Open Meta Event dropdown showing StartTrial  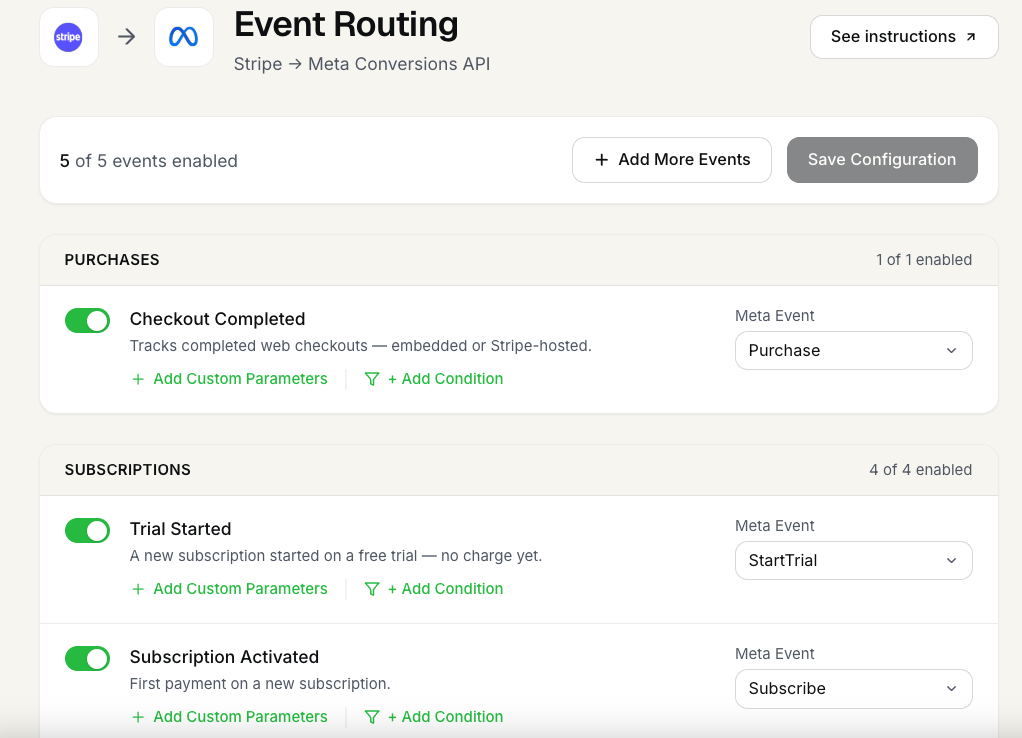point(854,561)
